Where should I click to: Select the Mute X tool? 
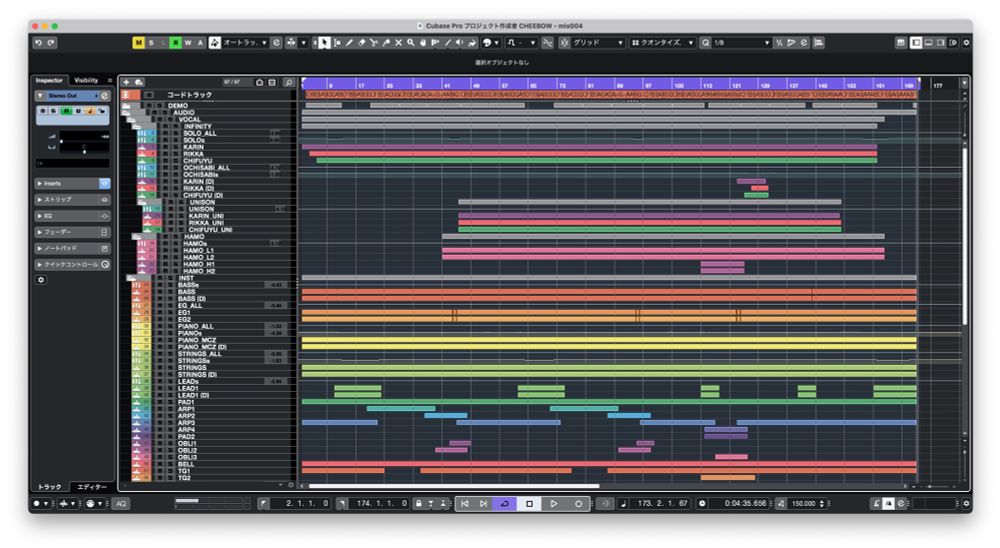[x=399, y=43]
